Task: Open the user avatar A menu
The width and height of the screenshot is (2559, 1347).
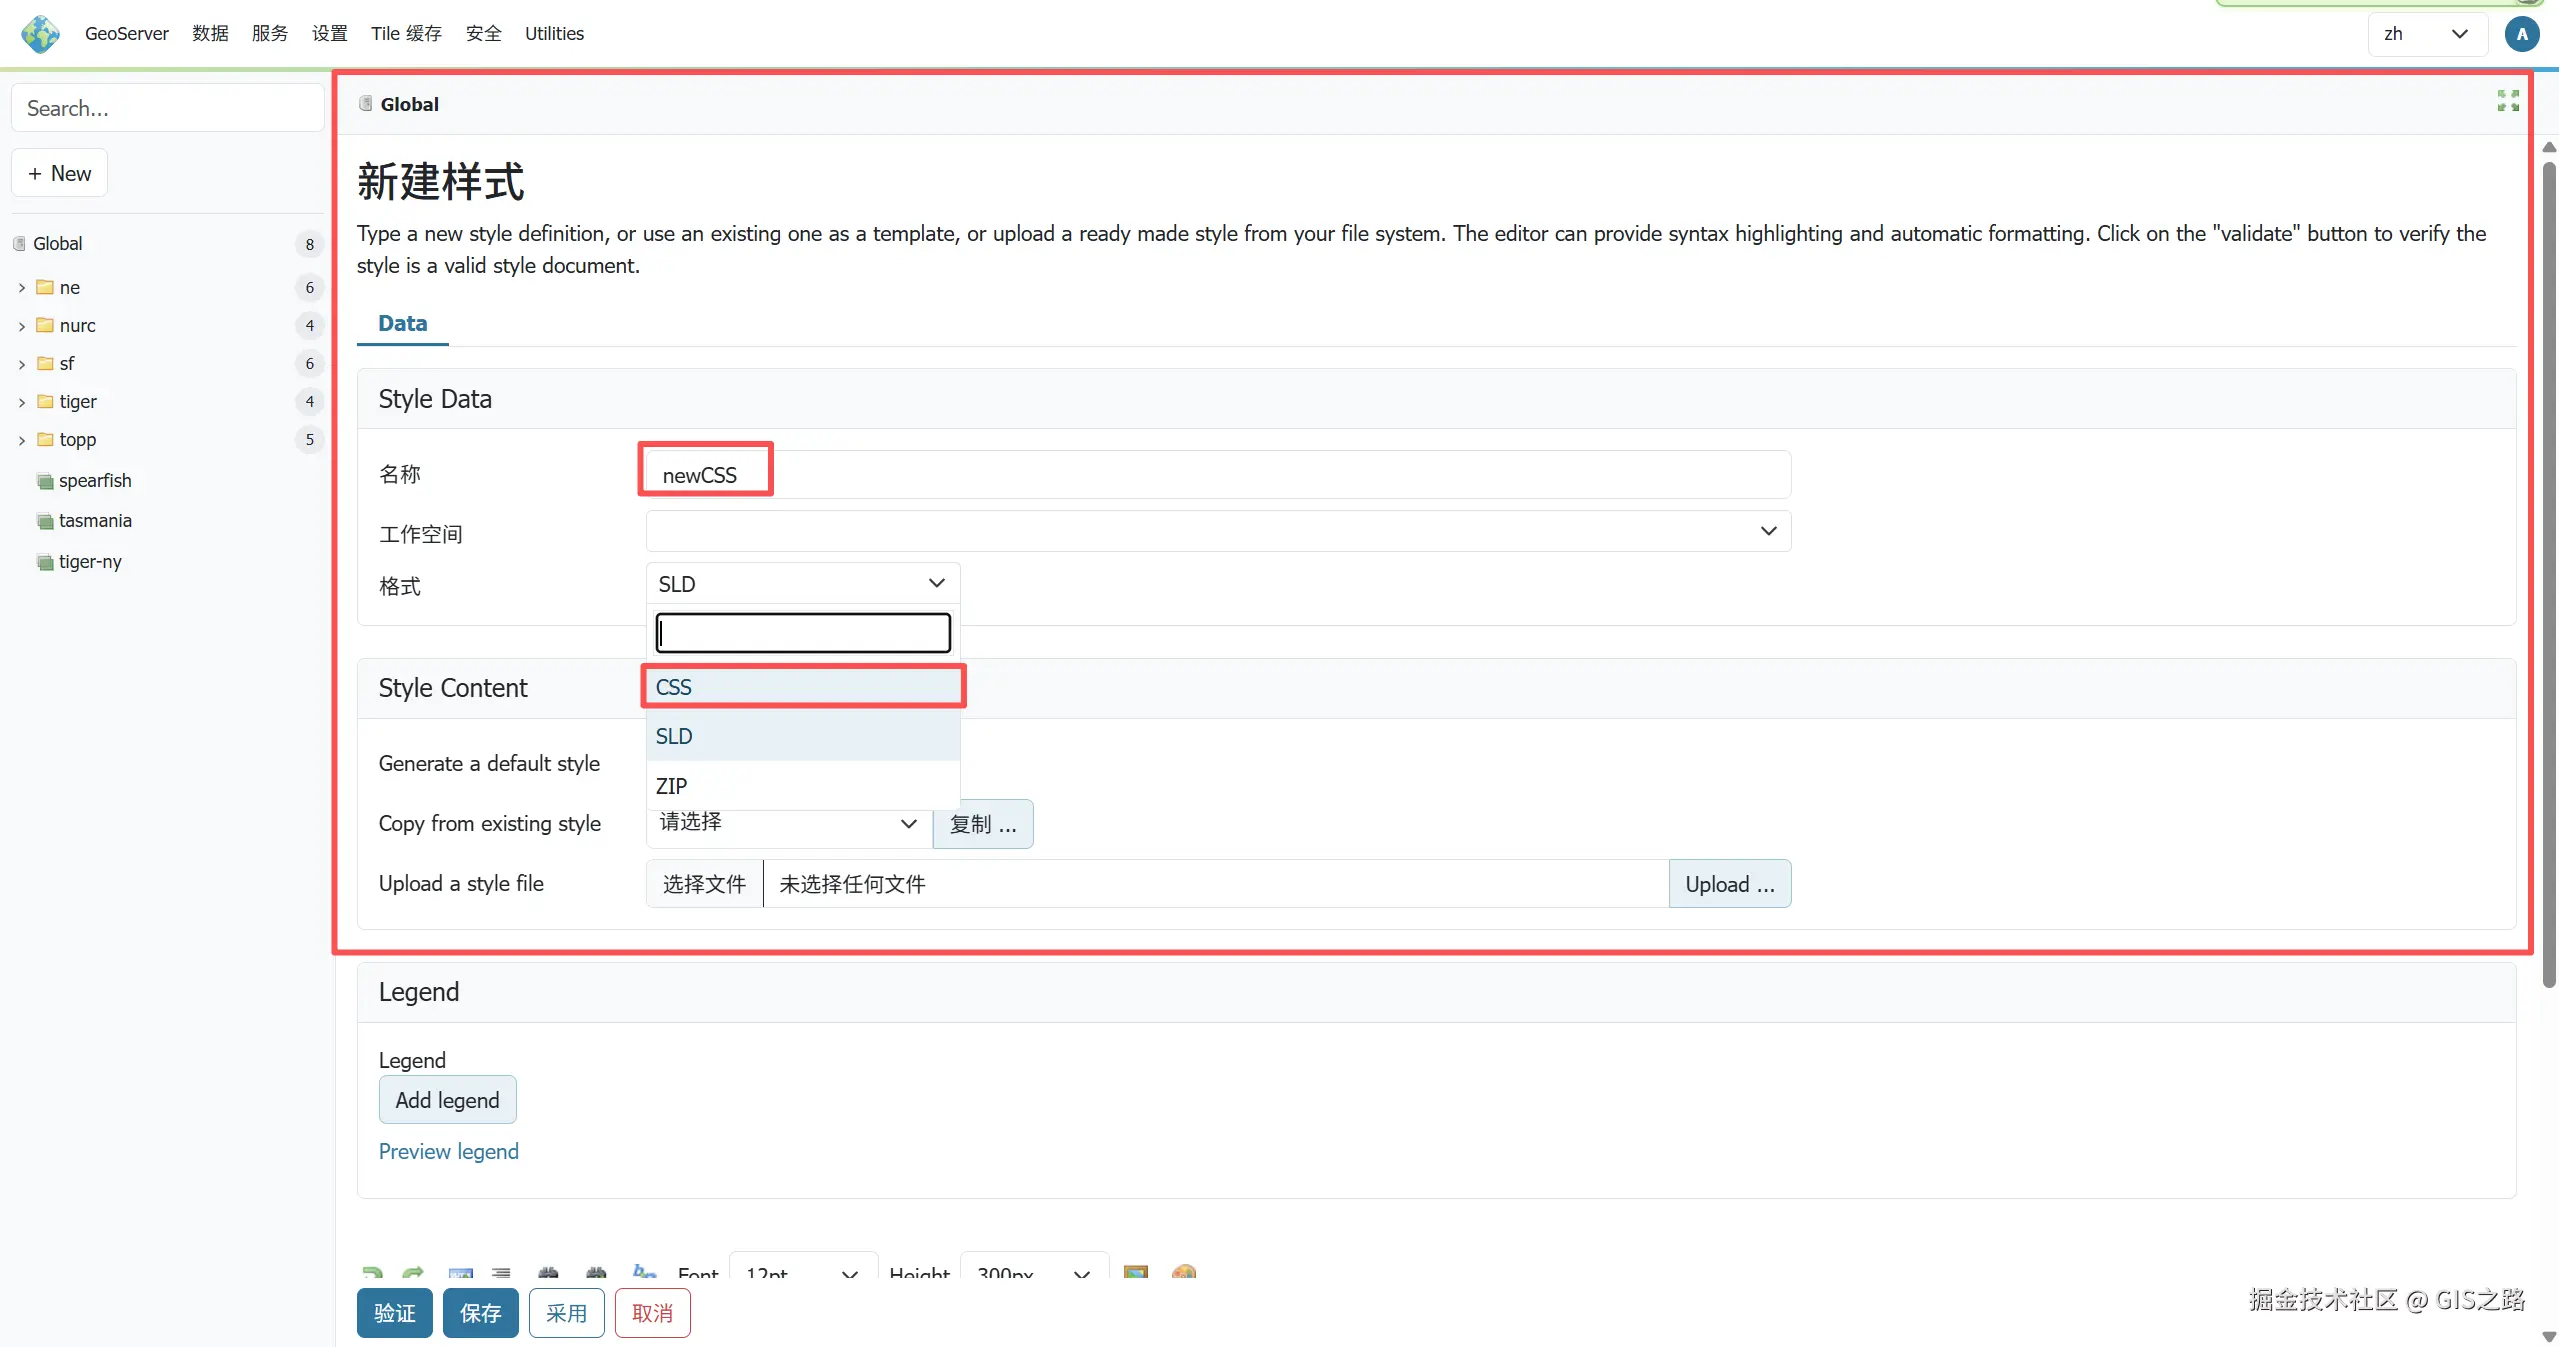Action: [2522, 34]
